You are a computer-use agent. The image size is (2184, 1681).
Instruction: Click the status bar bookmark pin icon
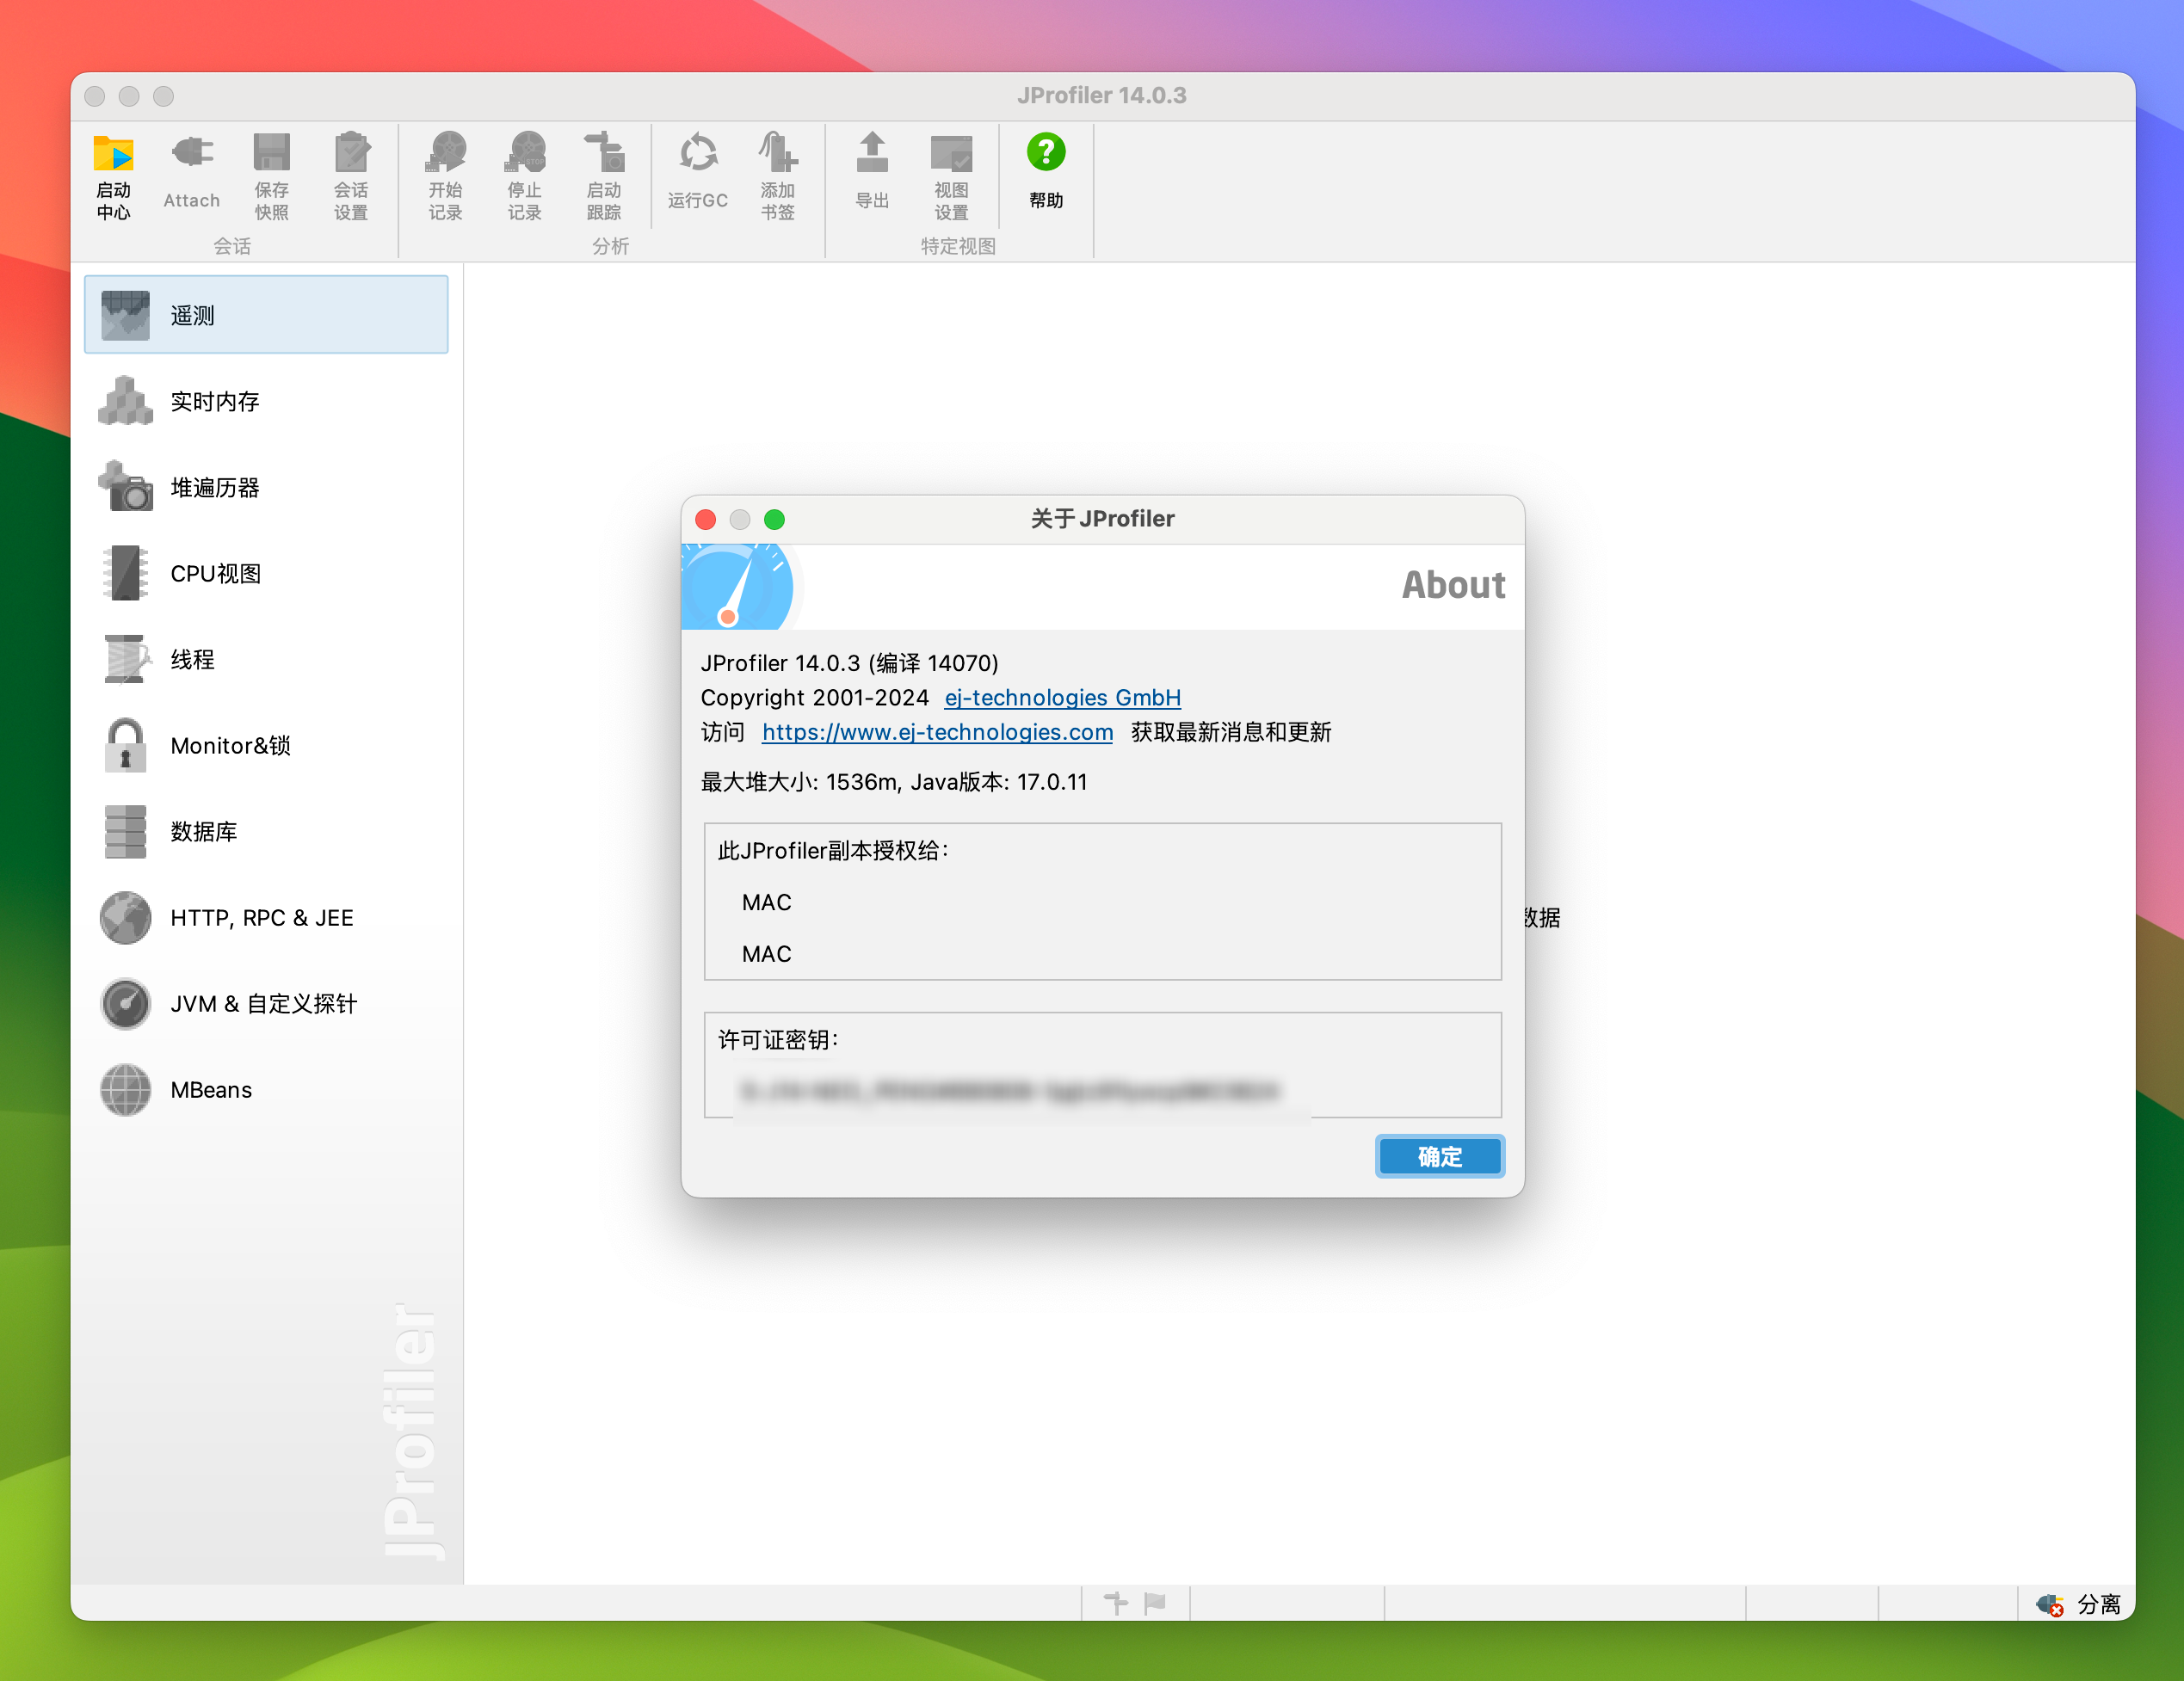[x=1116, y=1603]
